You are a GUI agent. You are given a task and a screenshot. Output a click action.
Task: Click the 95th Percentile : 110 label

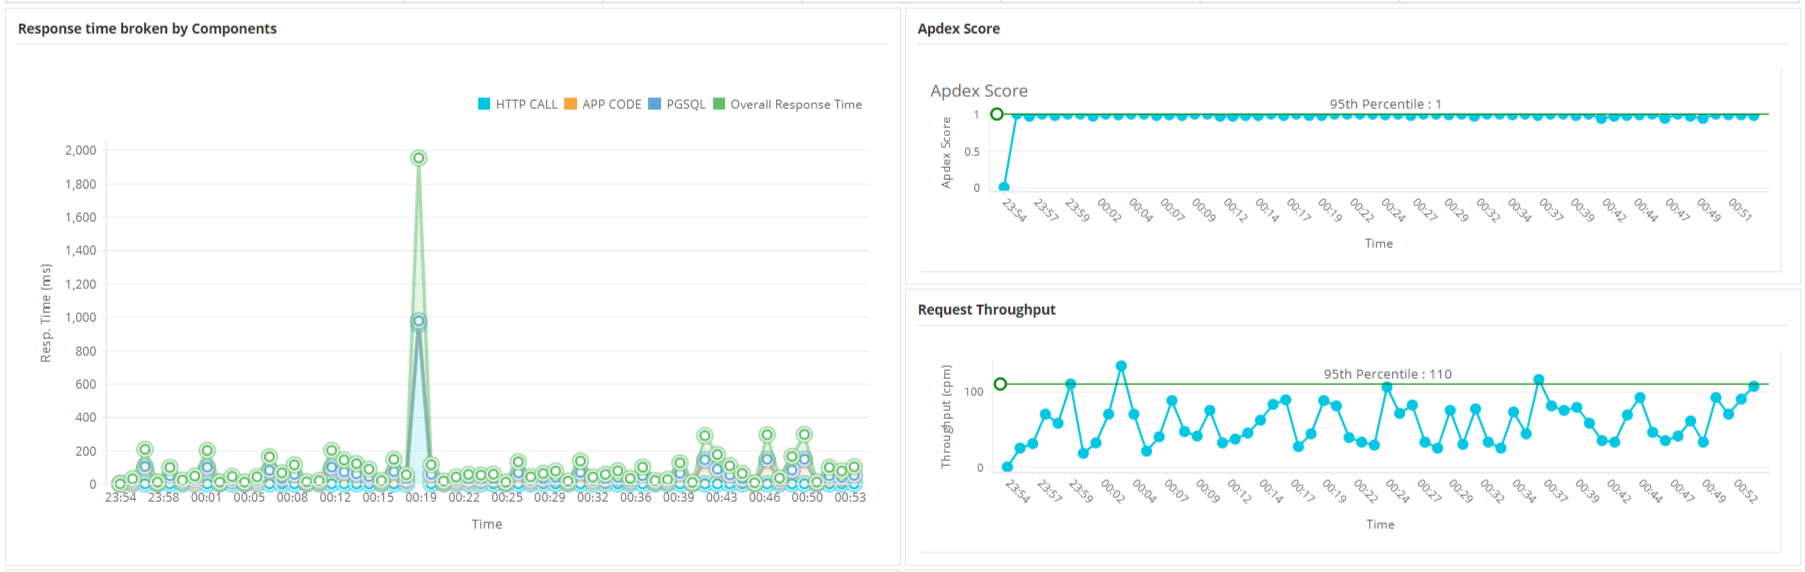coord(1388,374)
